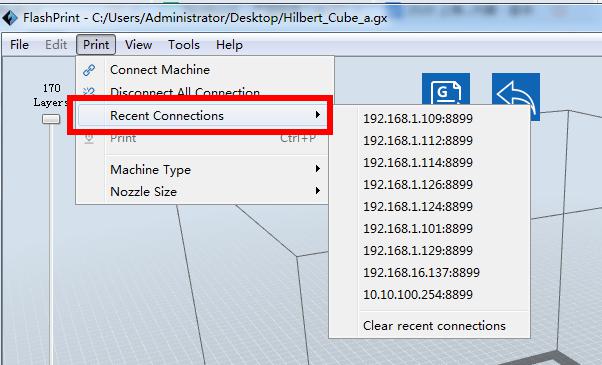Open the Edit menu
The width and height of the screenshot is (602, 365).
click(x=56, y=45)
